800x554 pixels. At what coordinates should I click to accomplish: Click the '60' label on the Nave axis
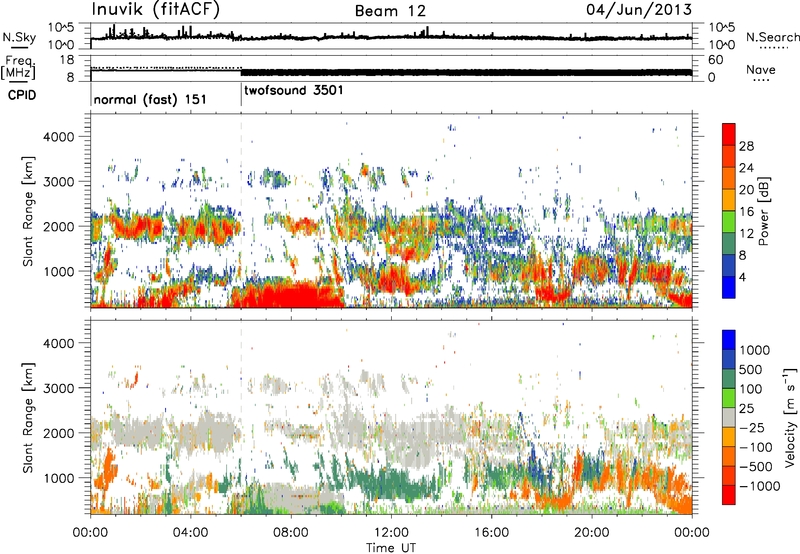tap(715, 60)
